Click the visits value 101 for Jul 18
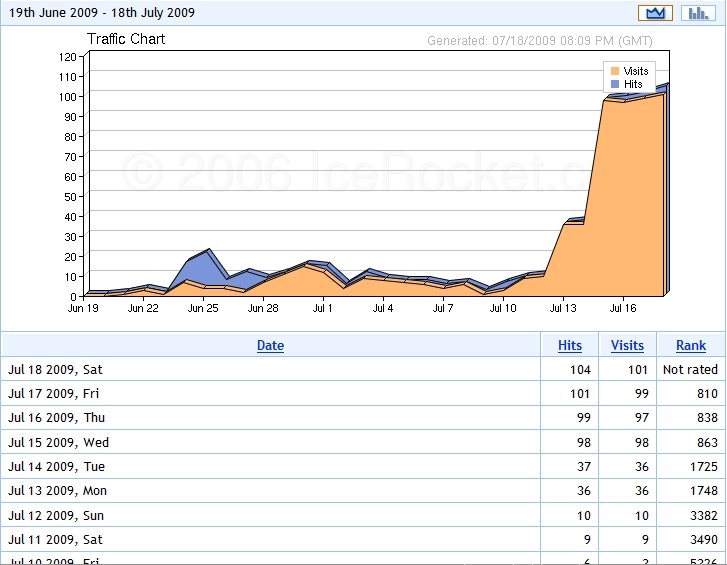The height and width of the screenshot is (565, 727). (638, 369)
